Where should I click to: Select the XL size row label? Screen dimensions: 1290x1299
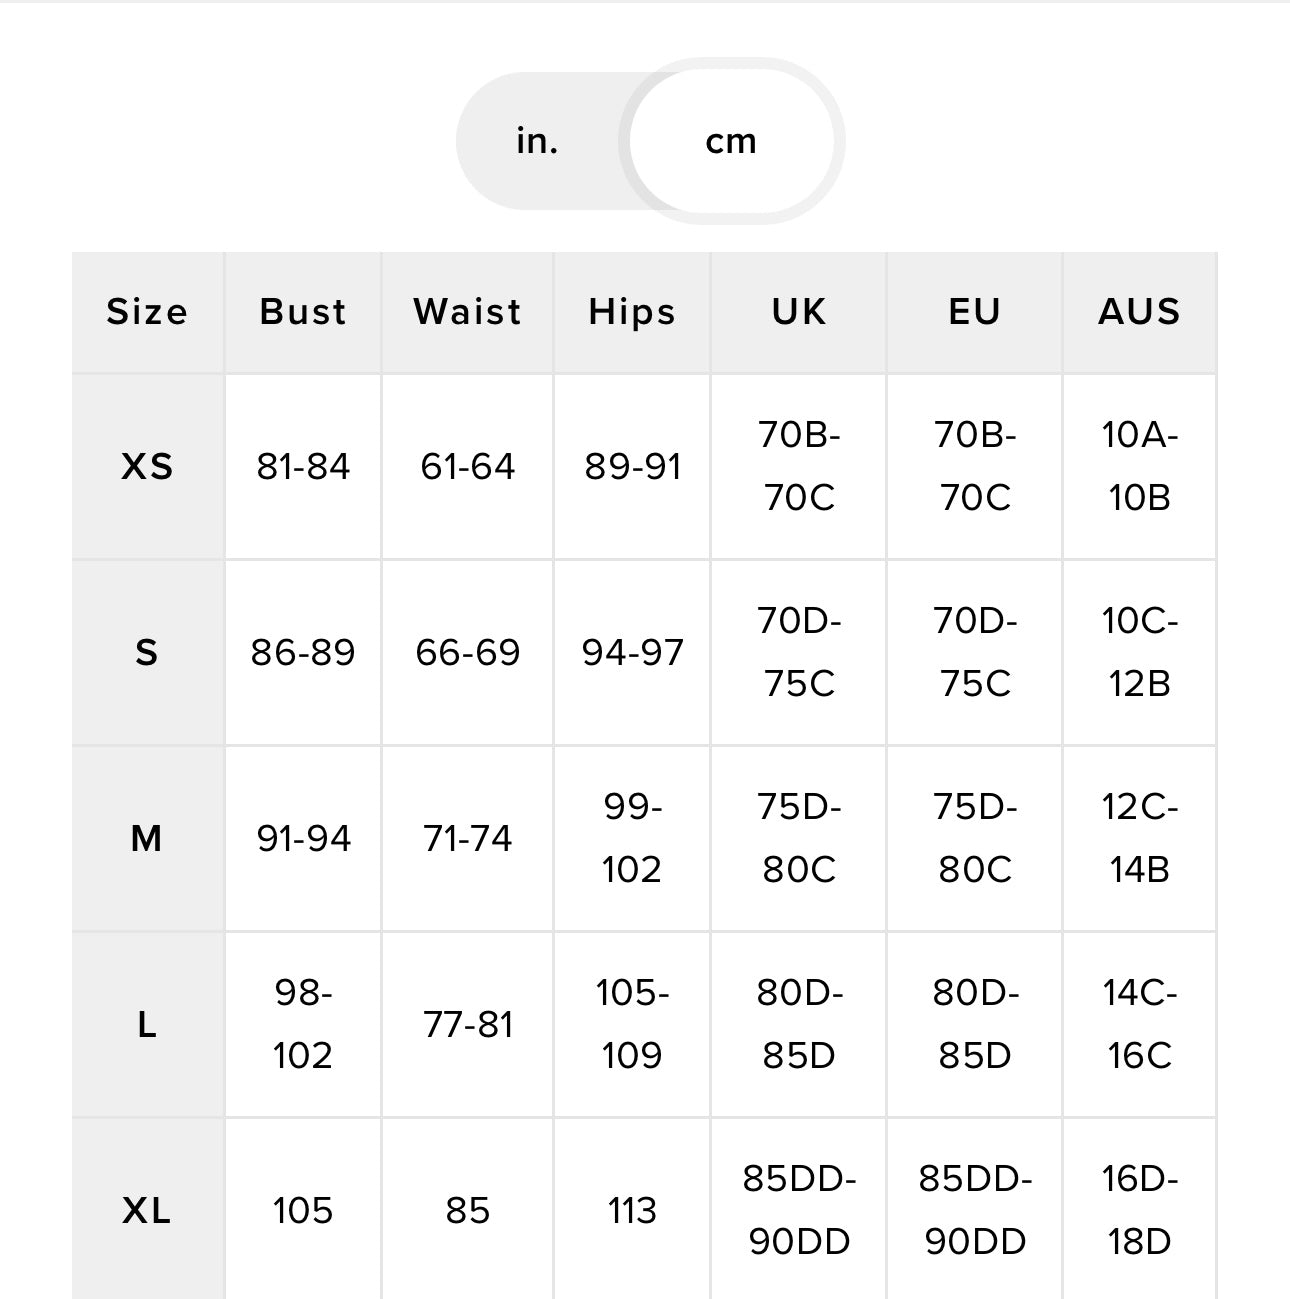[x=147, y=1211]
